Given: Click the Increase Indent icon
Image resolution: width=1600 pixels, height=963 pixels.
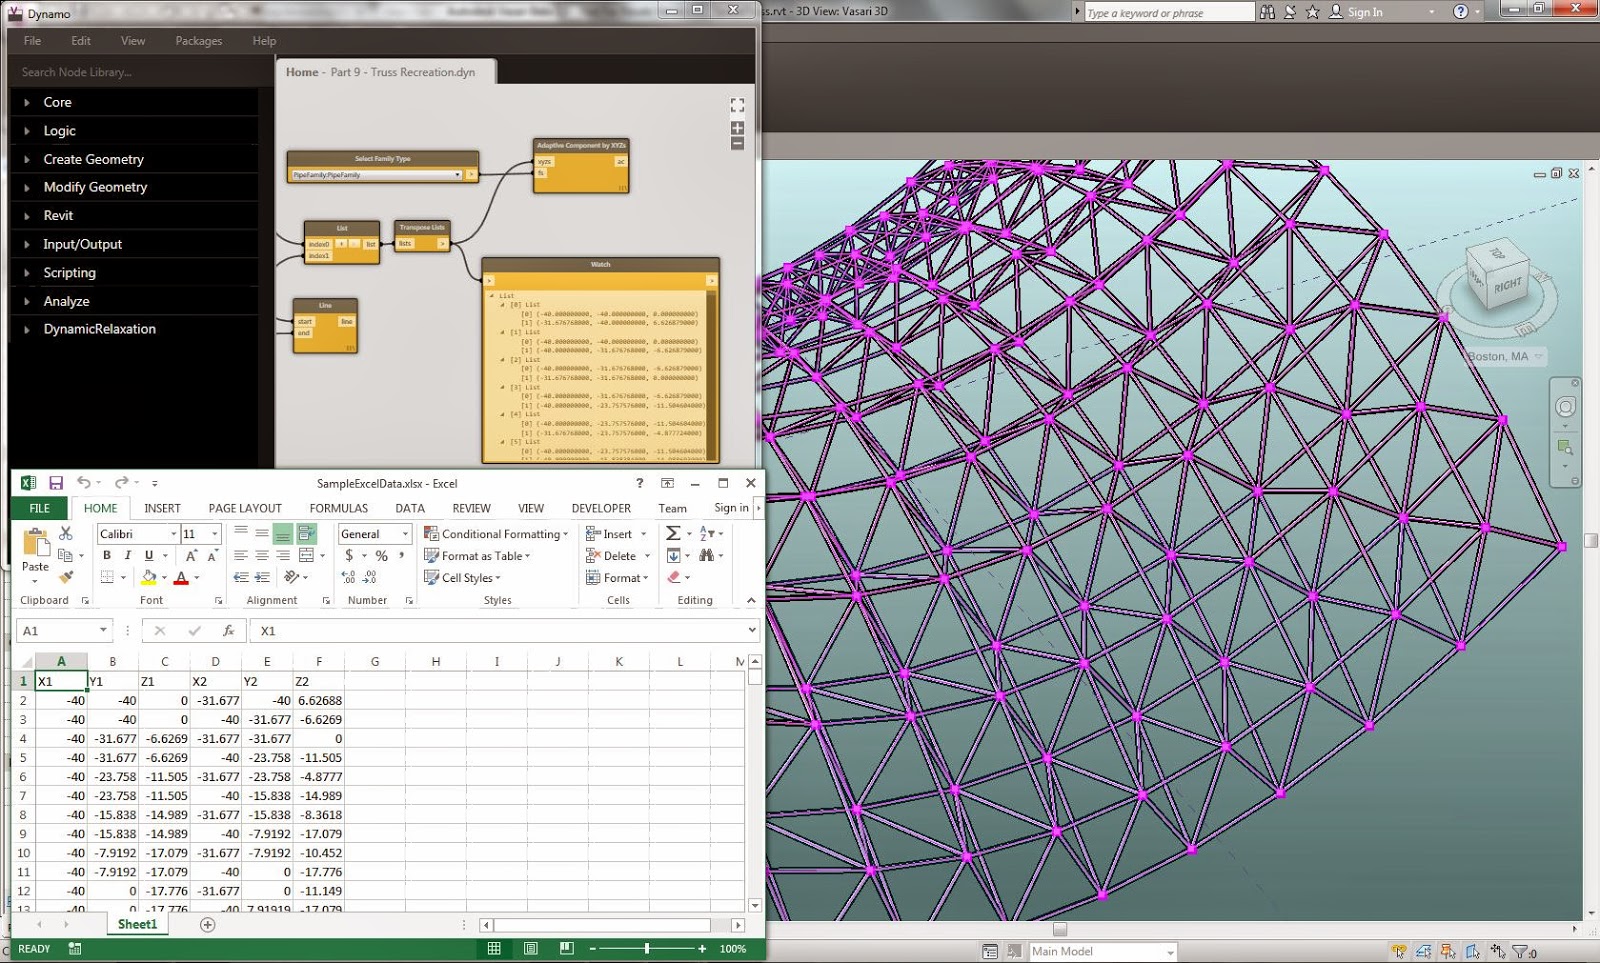Looking at the screenshot, I should pyautogui.click(x=262, y=577).
